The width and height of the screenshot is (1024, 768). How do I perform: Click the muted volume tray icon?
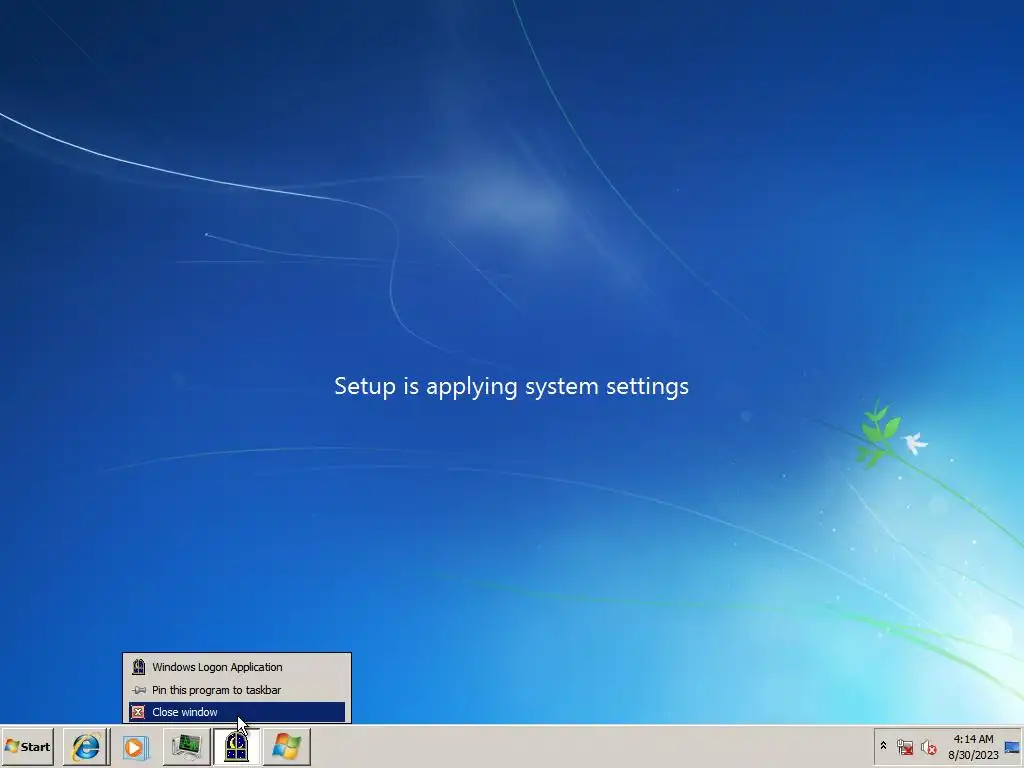point(928,746)
